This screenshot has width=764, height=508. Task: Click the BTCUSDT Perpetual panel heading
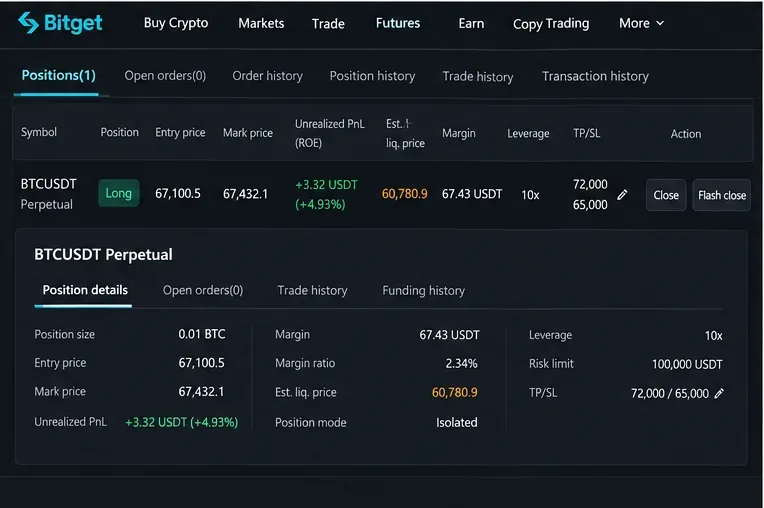coord(103,254)
